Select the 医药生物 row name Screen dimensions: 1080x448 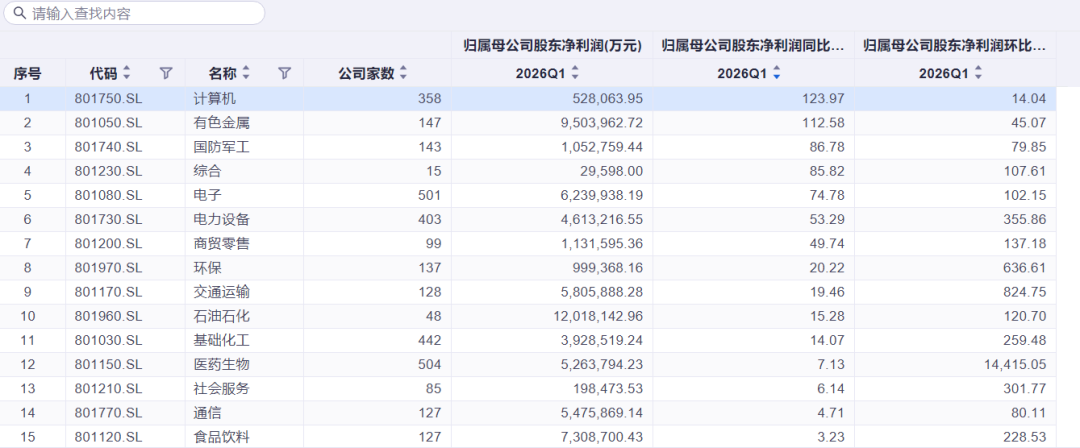tap(221, 365)
